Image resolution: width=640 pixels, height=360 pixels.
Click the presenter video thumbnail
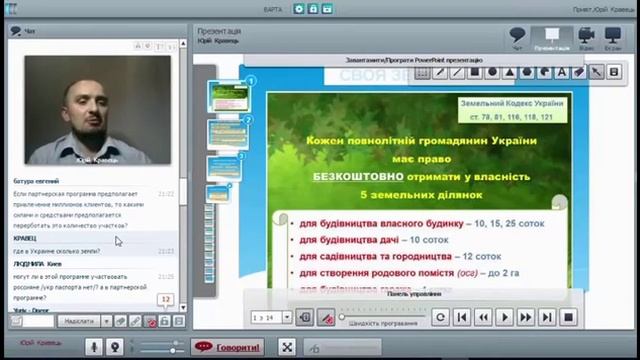[98, 110]
